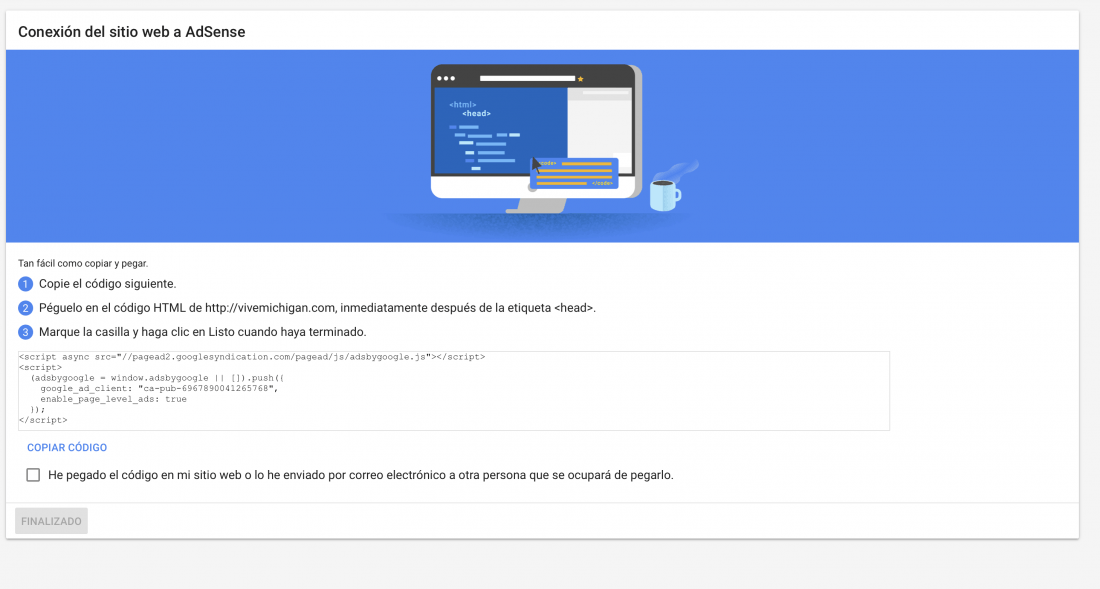
Task: Tick the checkbox confirming the code was pasted
Action: click(x=33, y=475)
